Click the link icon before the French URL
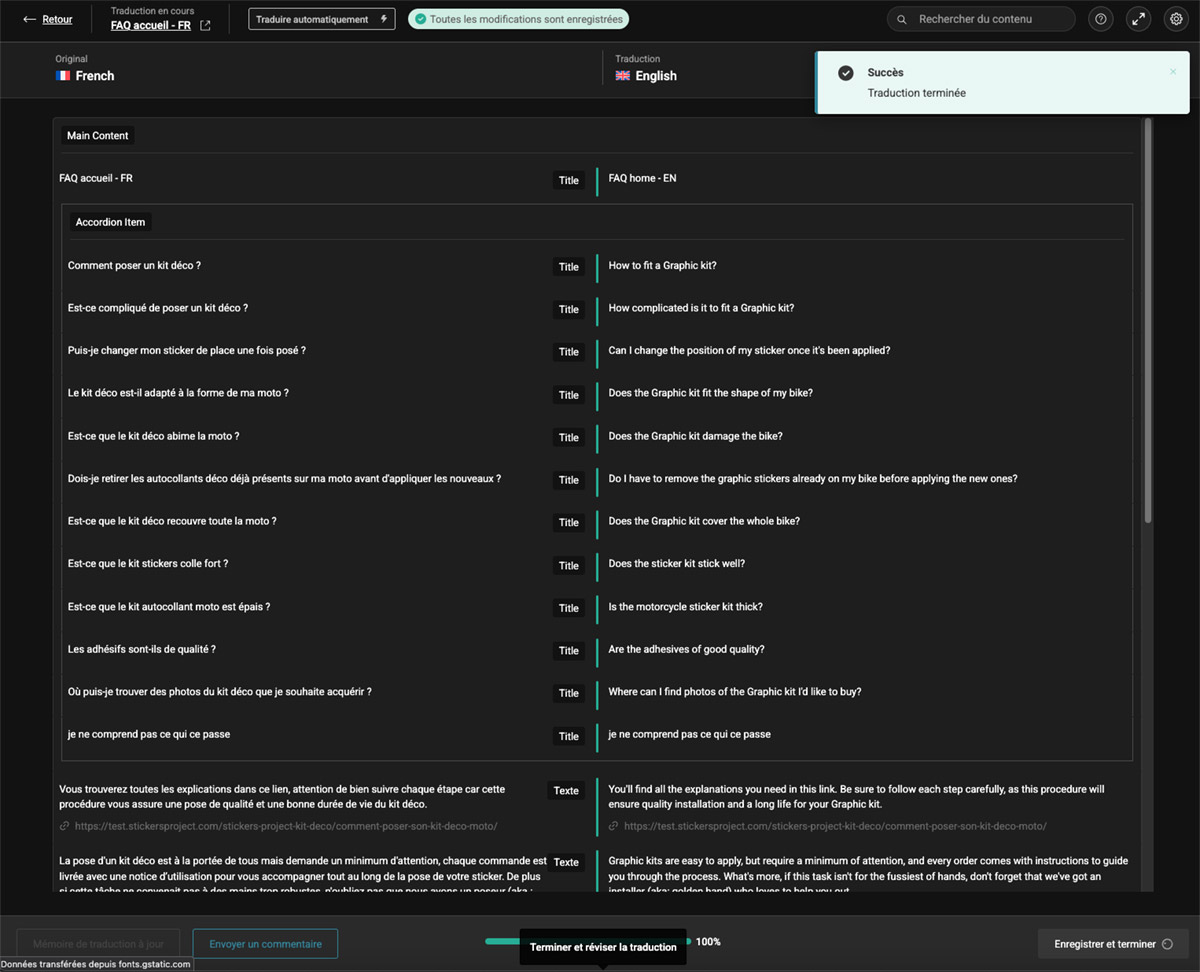 click(x=64, y=827)
